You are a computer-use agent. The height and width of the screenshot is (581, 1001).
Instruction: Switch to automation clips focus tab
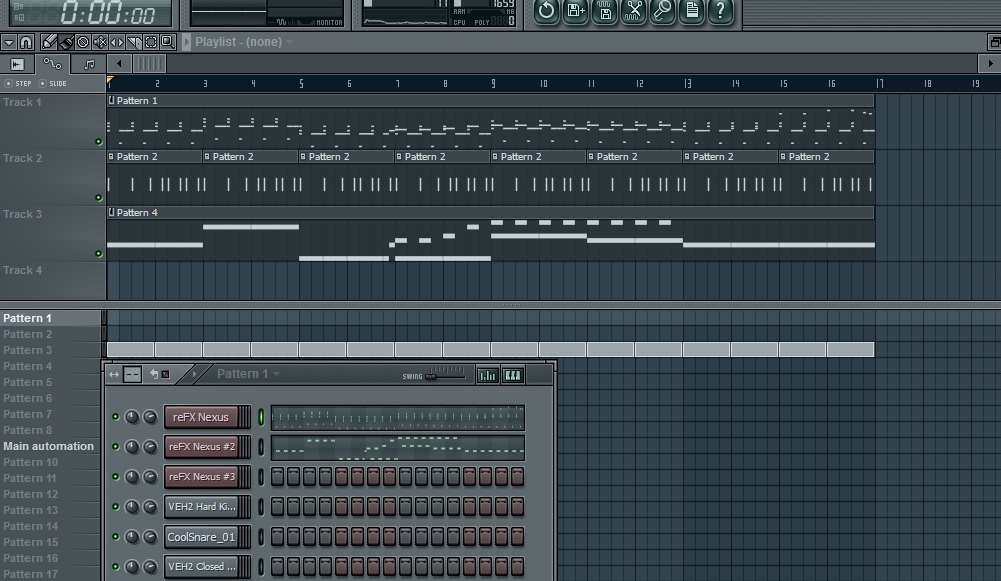(52, 64)
